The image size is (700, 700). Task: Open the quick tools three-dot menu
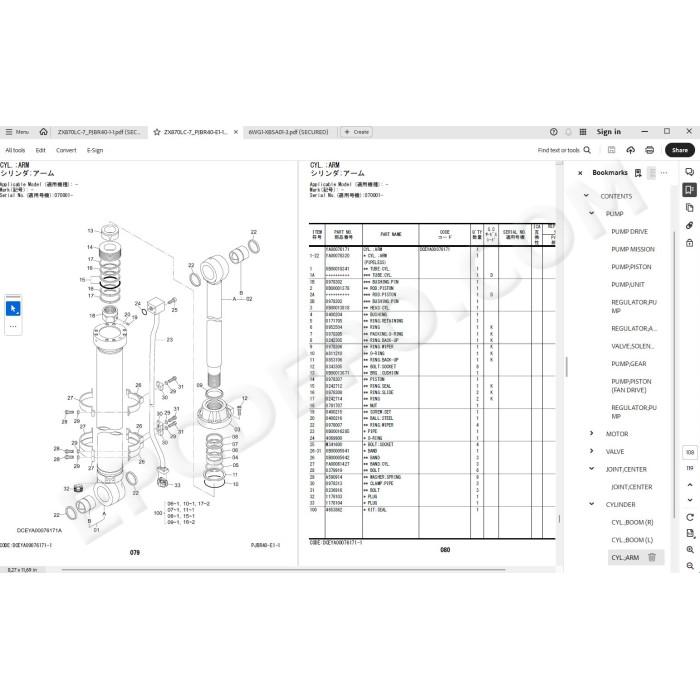tap(13, 326)
